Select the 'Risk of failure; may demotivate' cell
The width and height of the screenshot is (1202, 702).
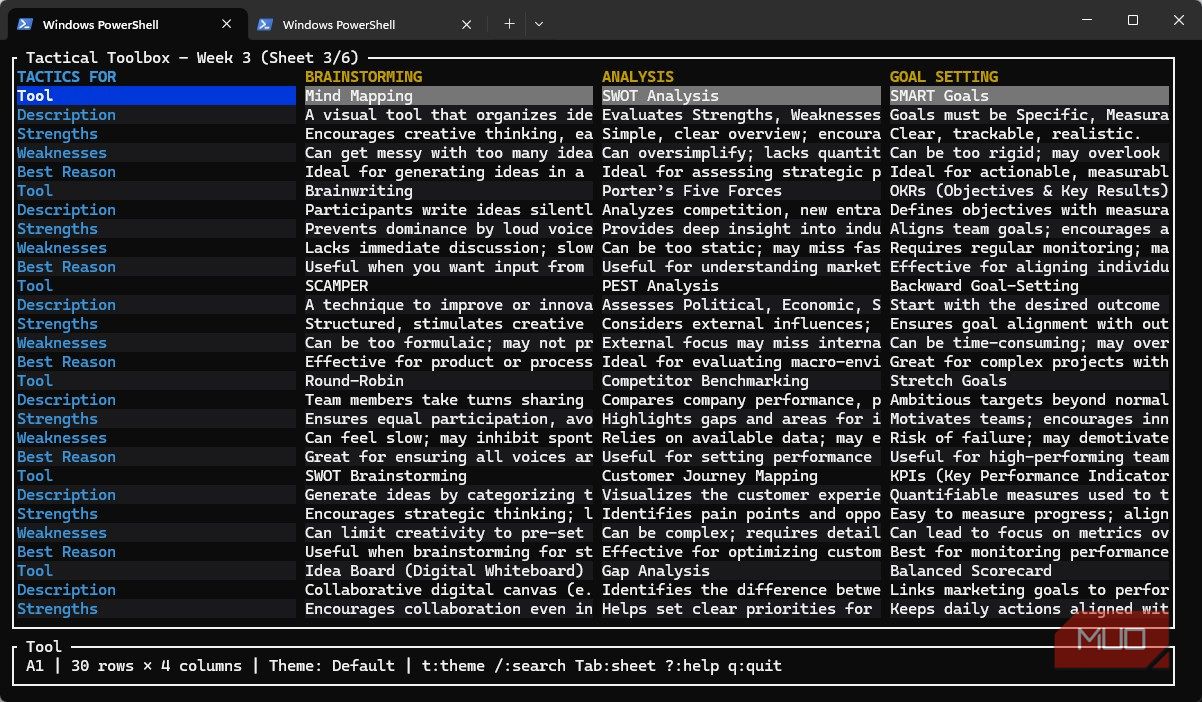click(1029, 438)
